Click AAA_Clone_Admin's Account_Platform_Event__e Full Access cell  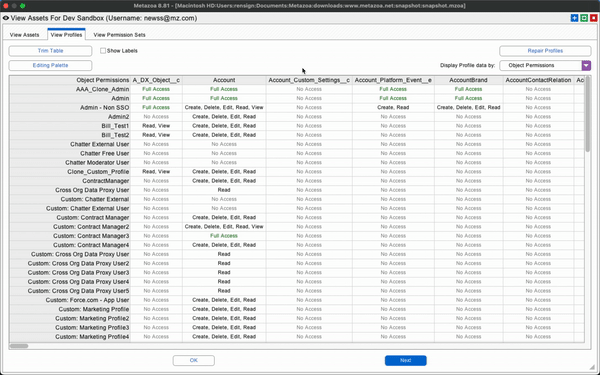click(393, 89)
